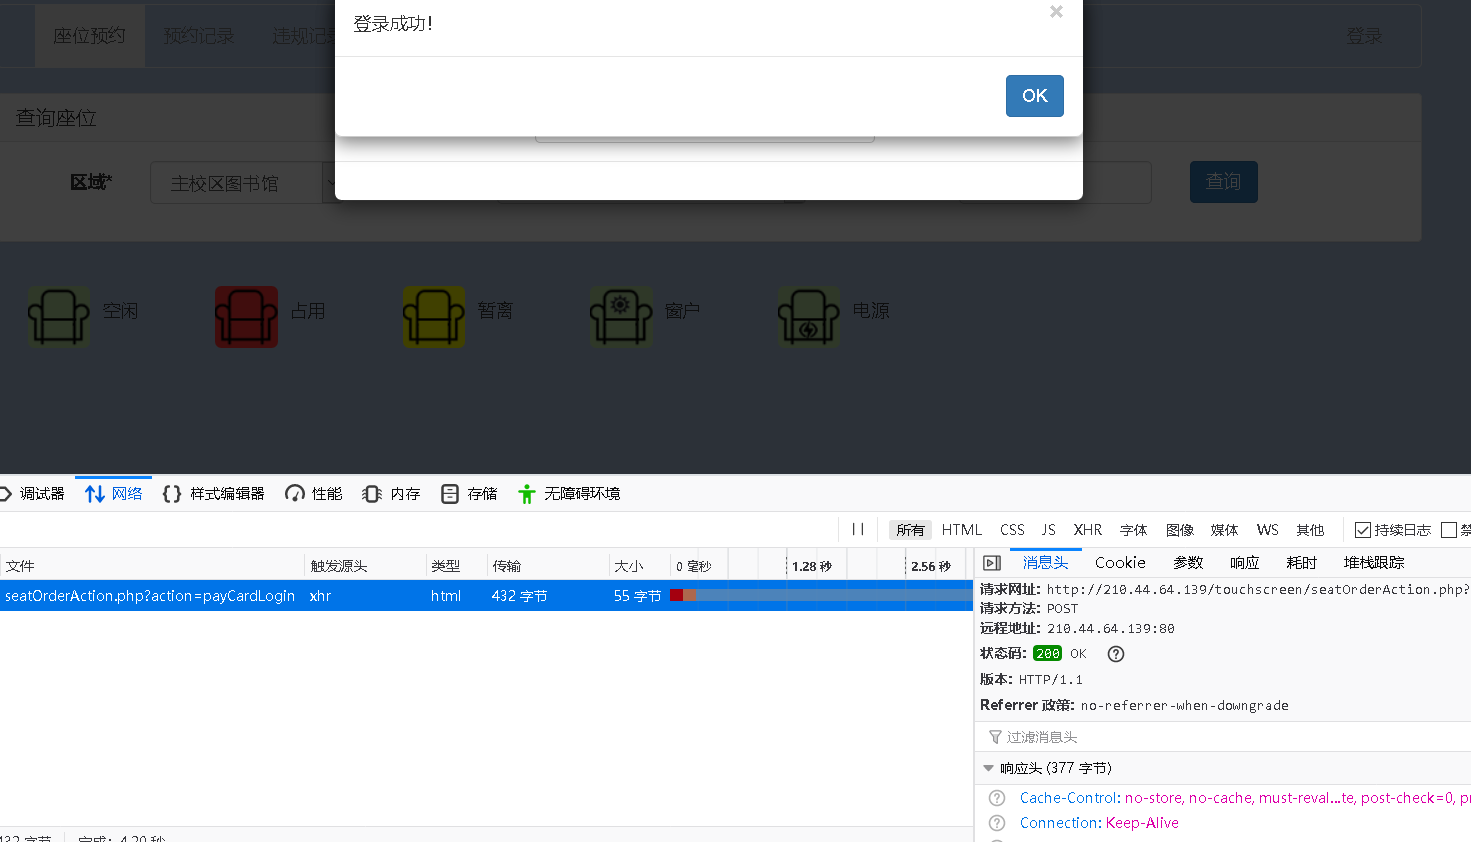Select the 网络 network panel tab
Screen dimensions: 1471x842
pos(114,494)
